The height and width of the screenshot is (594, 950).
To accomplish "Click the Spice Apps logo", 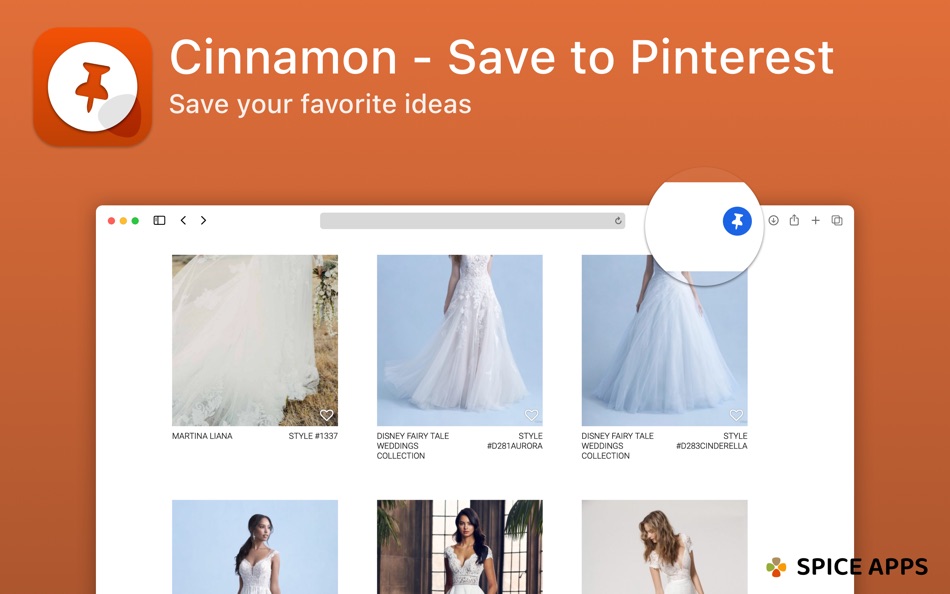I will [x=846, y=567].
